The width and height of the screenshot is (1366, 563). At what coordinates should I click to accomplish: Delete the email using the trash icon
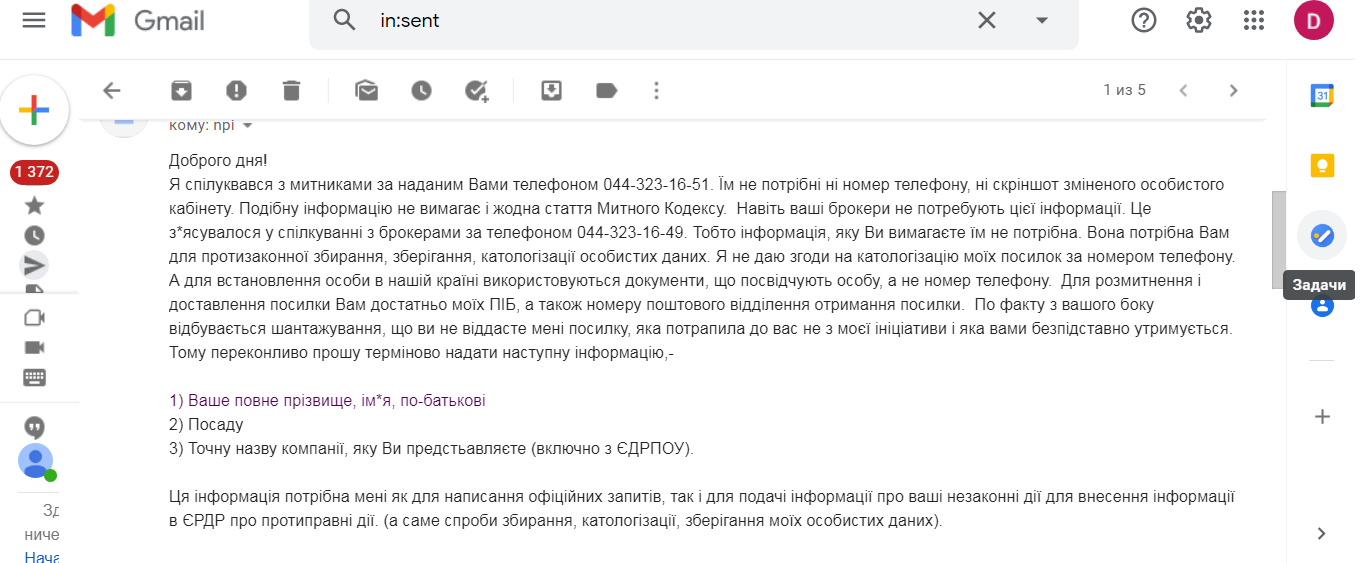point(291,91)
